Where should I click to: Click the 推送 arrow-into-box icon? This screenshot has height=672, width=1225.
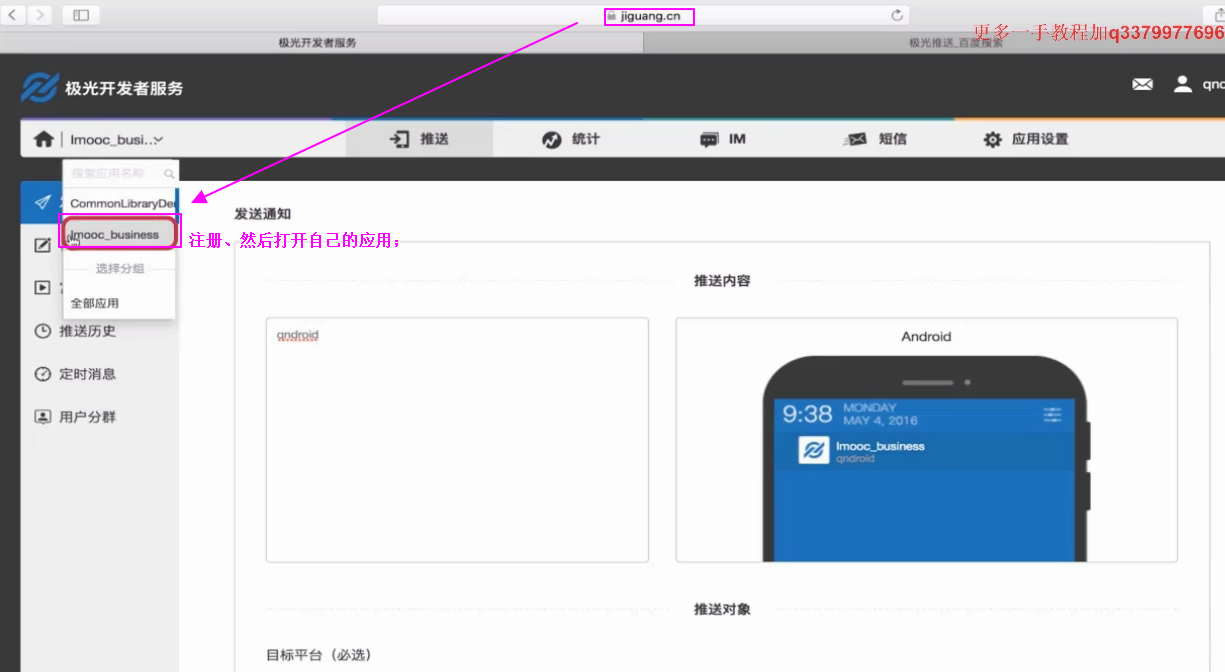(x=400, y=139)
